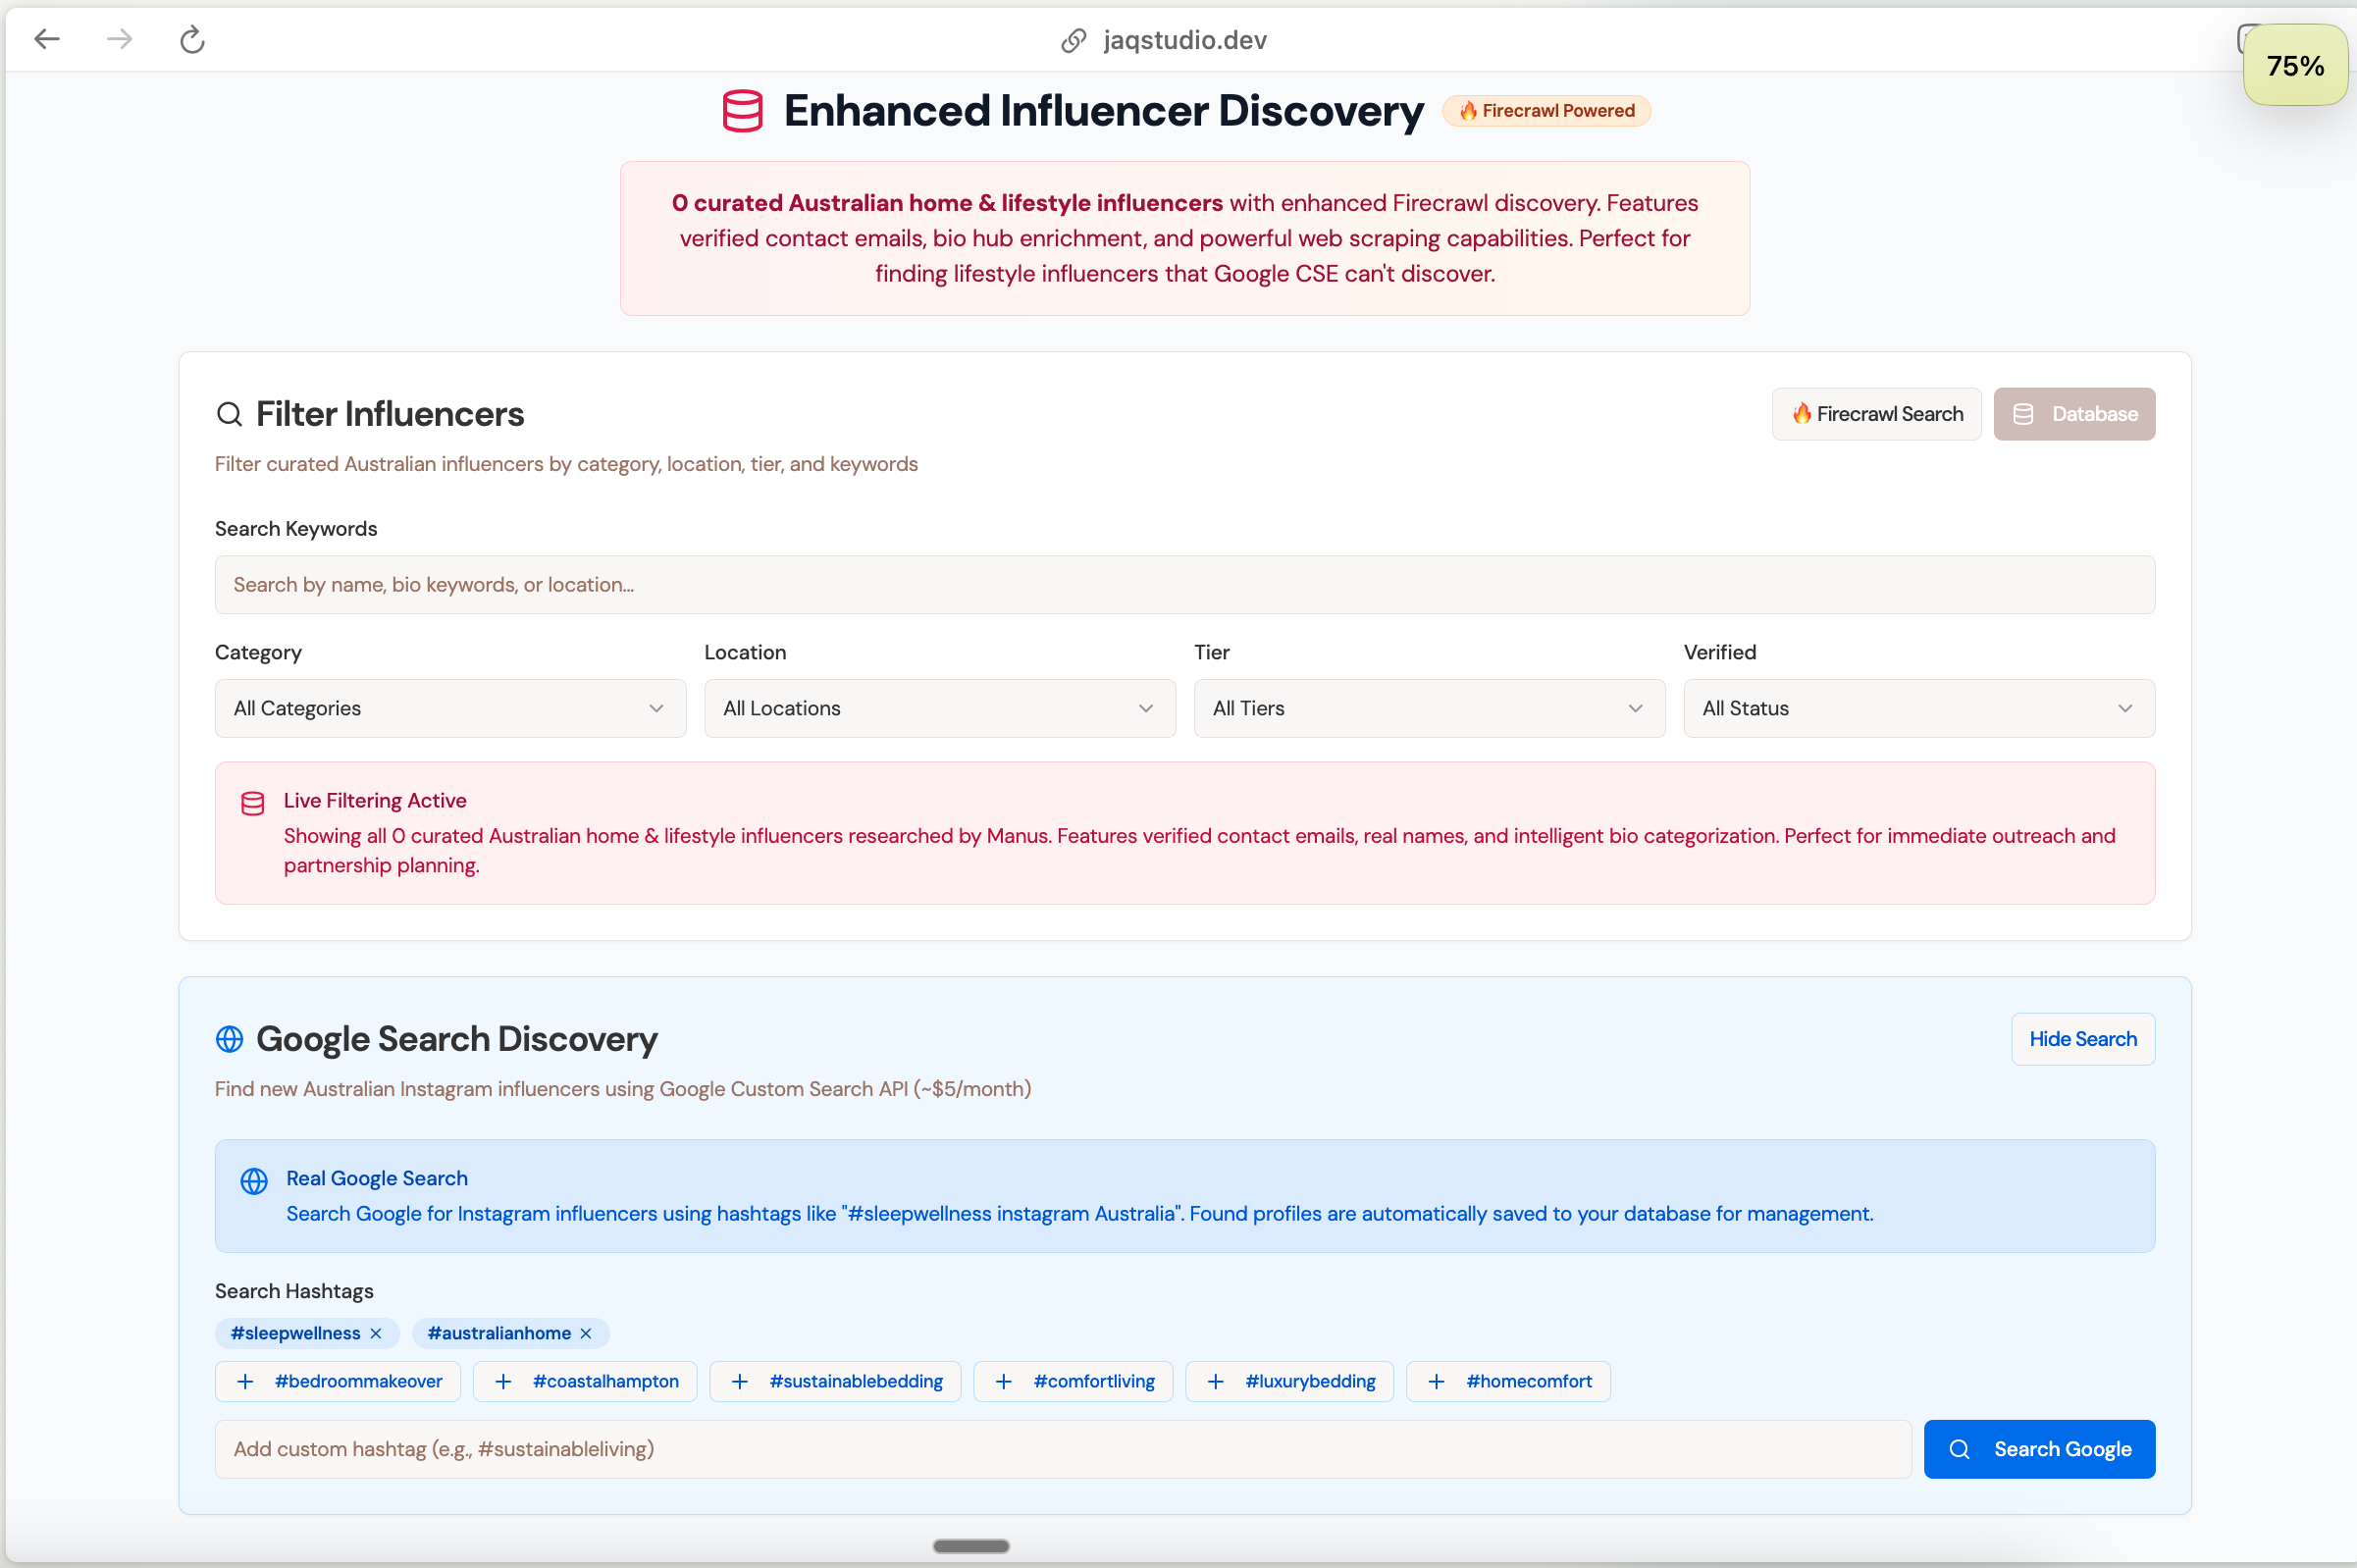Switch to the Firecrawl Search mode
This screenshot has width=2357, height=1568.
1876,414
